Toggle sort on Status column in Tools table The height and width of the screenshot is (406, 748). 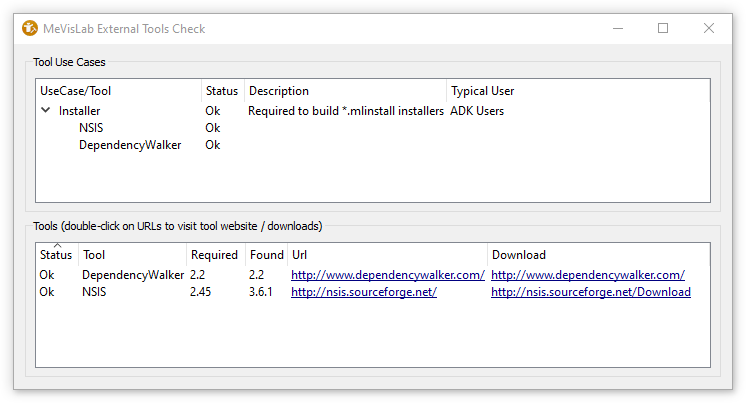(x=56, y=255)
